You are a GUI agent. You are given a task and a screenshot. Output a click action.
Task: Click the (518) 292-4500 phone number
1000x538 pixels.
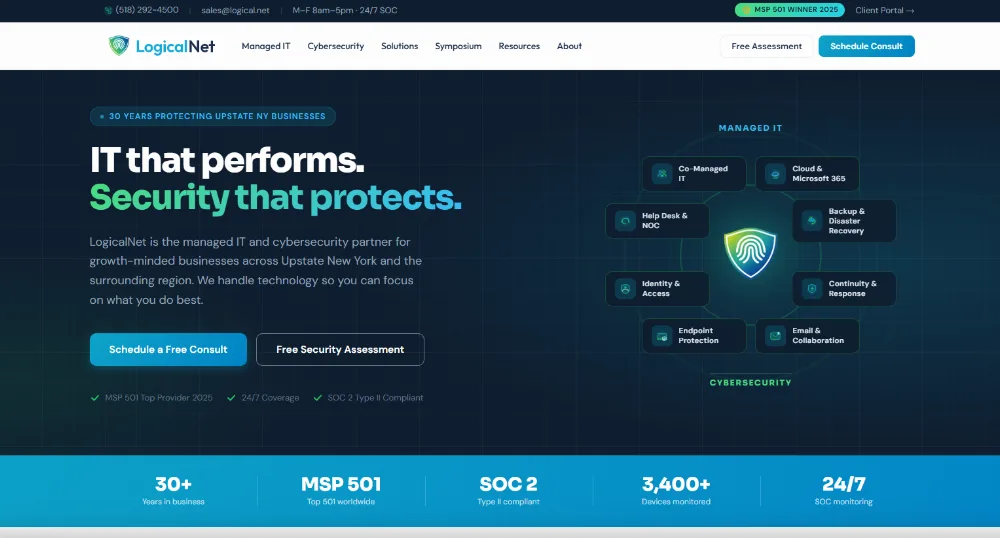pos(147,10)
